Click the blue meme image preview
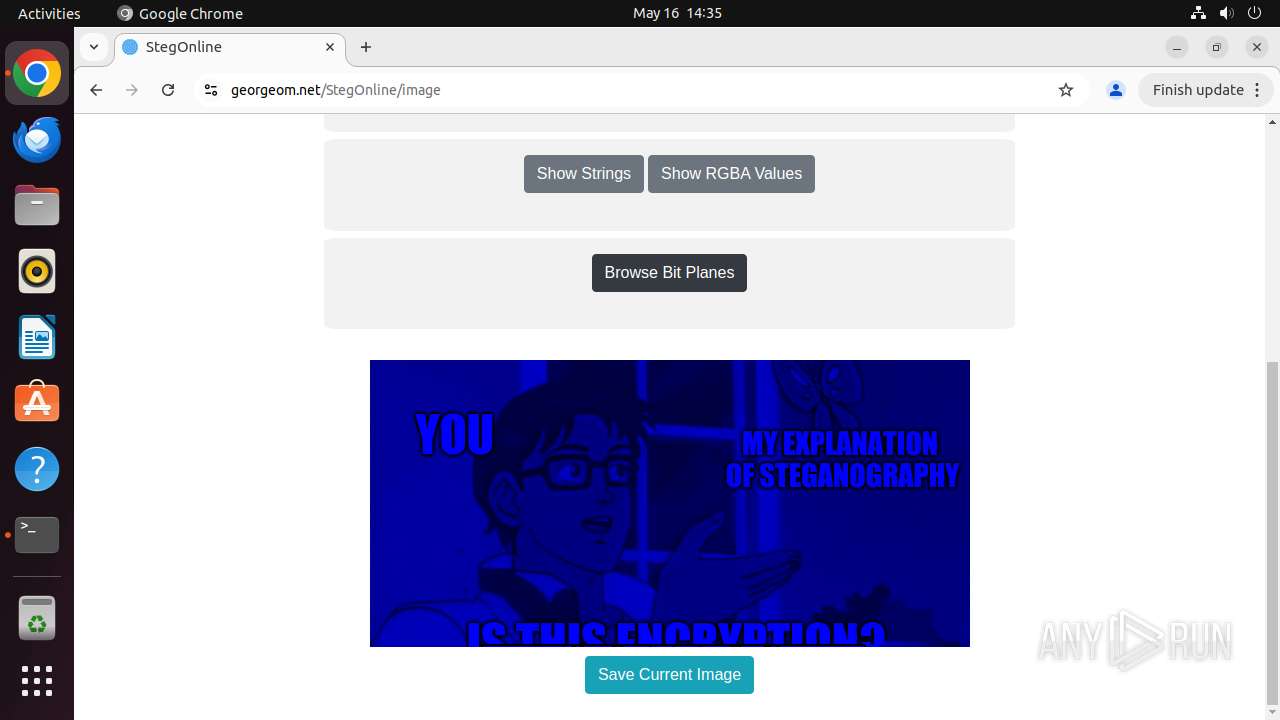Viewport: 1280px width, 720px height. [670, 503]
